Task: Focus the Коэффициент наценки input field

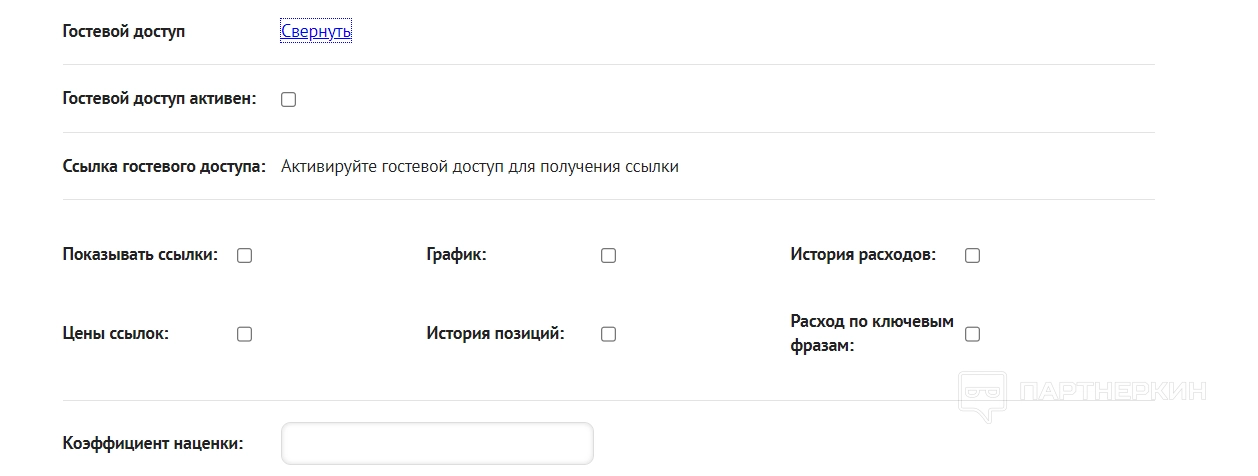Action: (437, 443)
